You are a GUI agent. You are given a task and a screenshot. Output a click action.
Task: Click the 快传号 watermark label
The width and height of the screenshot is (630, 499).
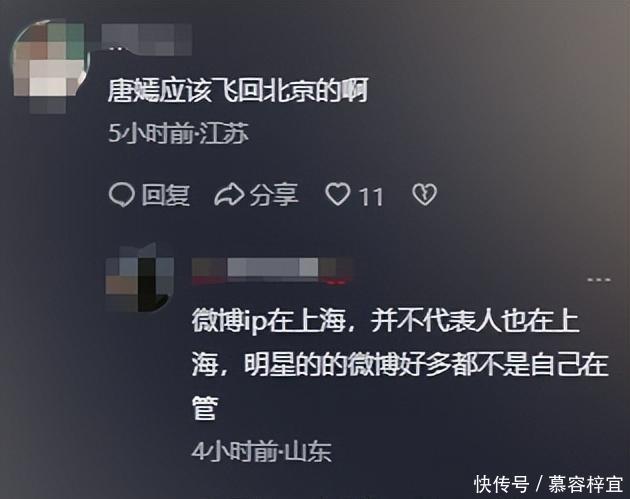501,484
